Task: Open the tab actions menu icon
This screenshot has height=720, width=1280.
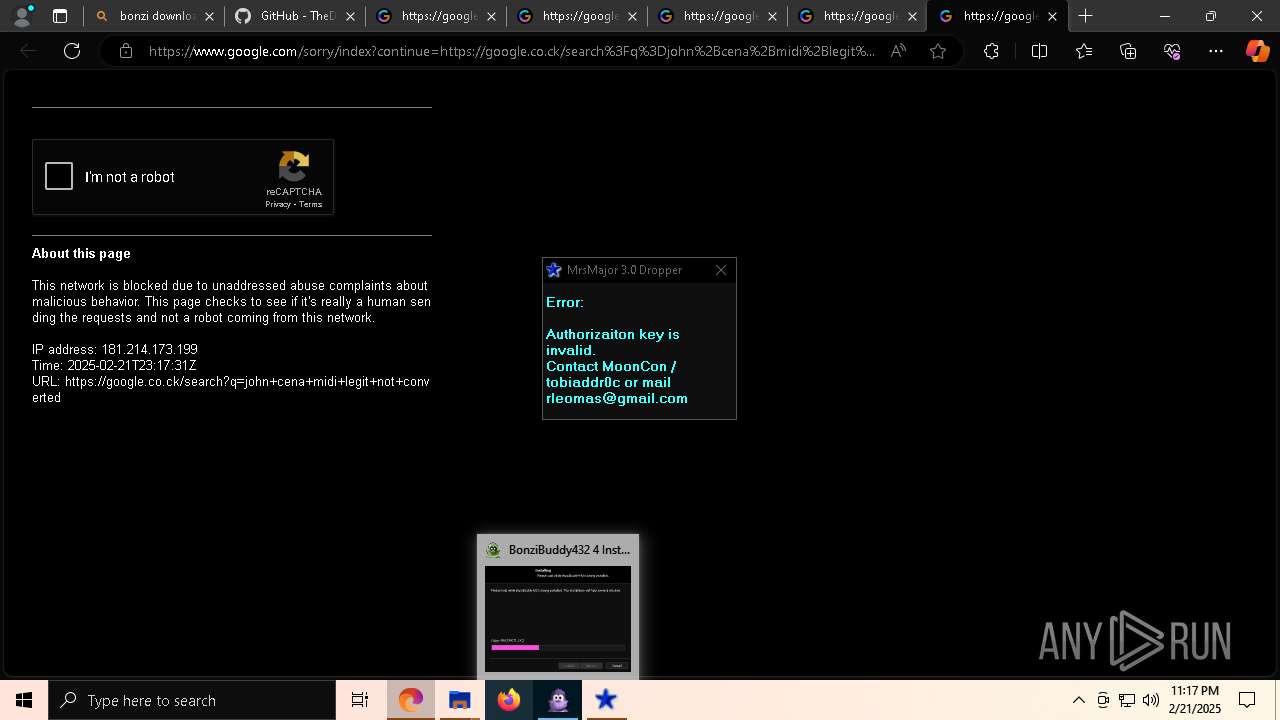Action: [x=60, y=16]
